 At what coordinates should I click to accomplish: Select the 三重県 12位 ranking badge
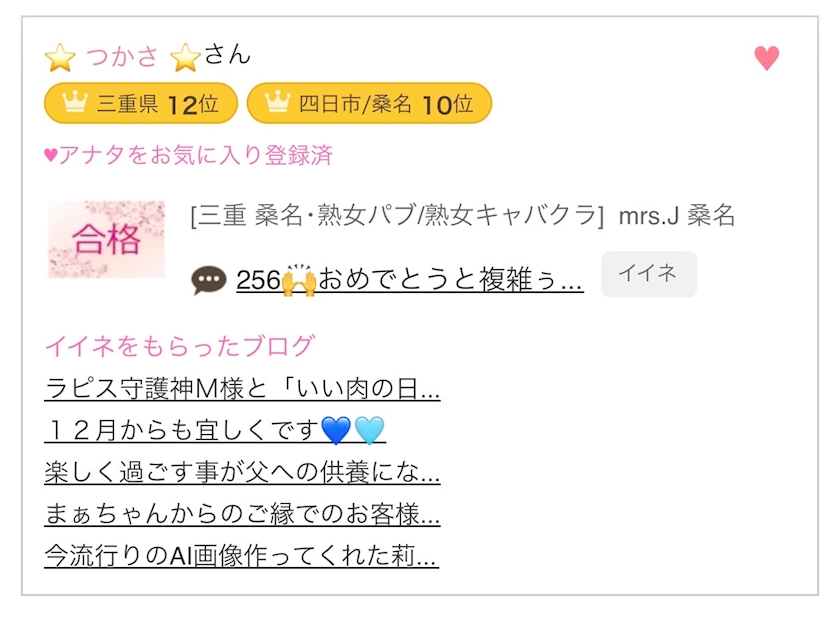(141, 104)
